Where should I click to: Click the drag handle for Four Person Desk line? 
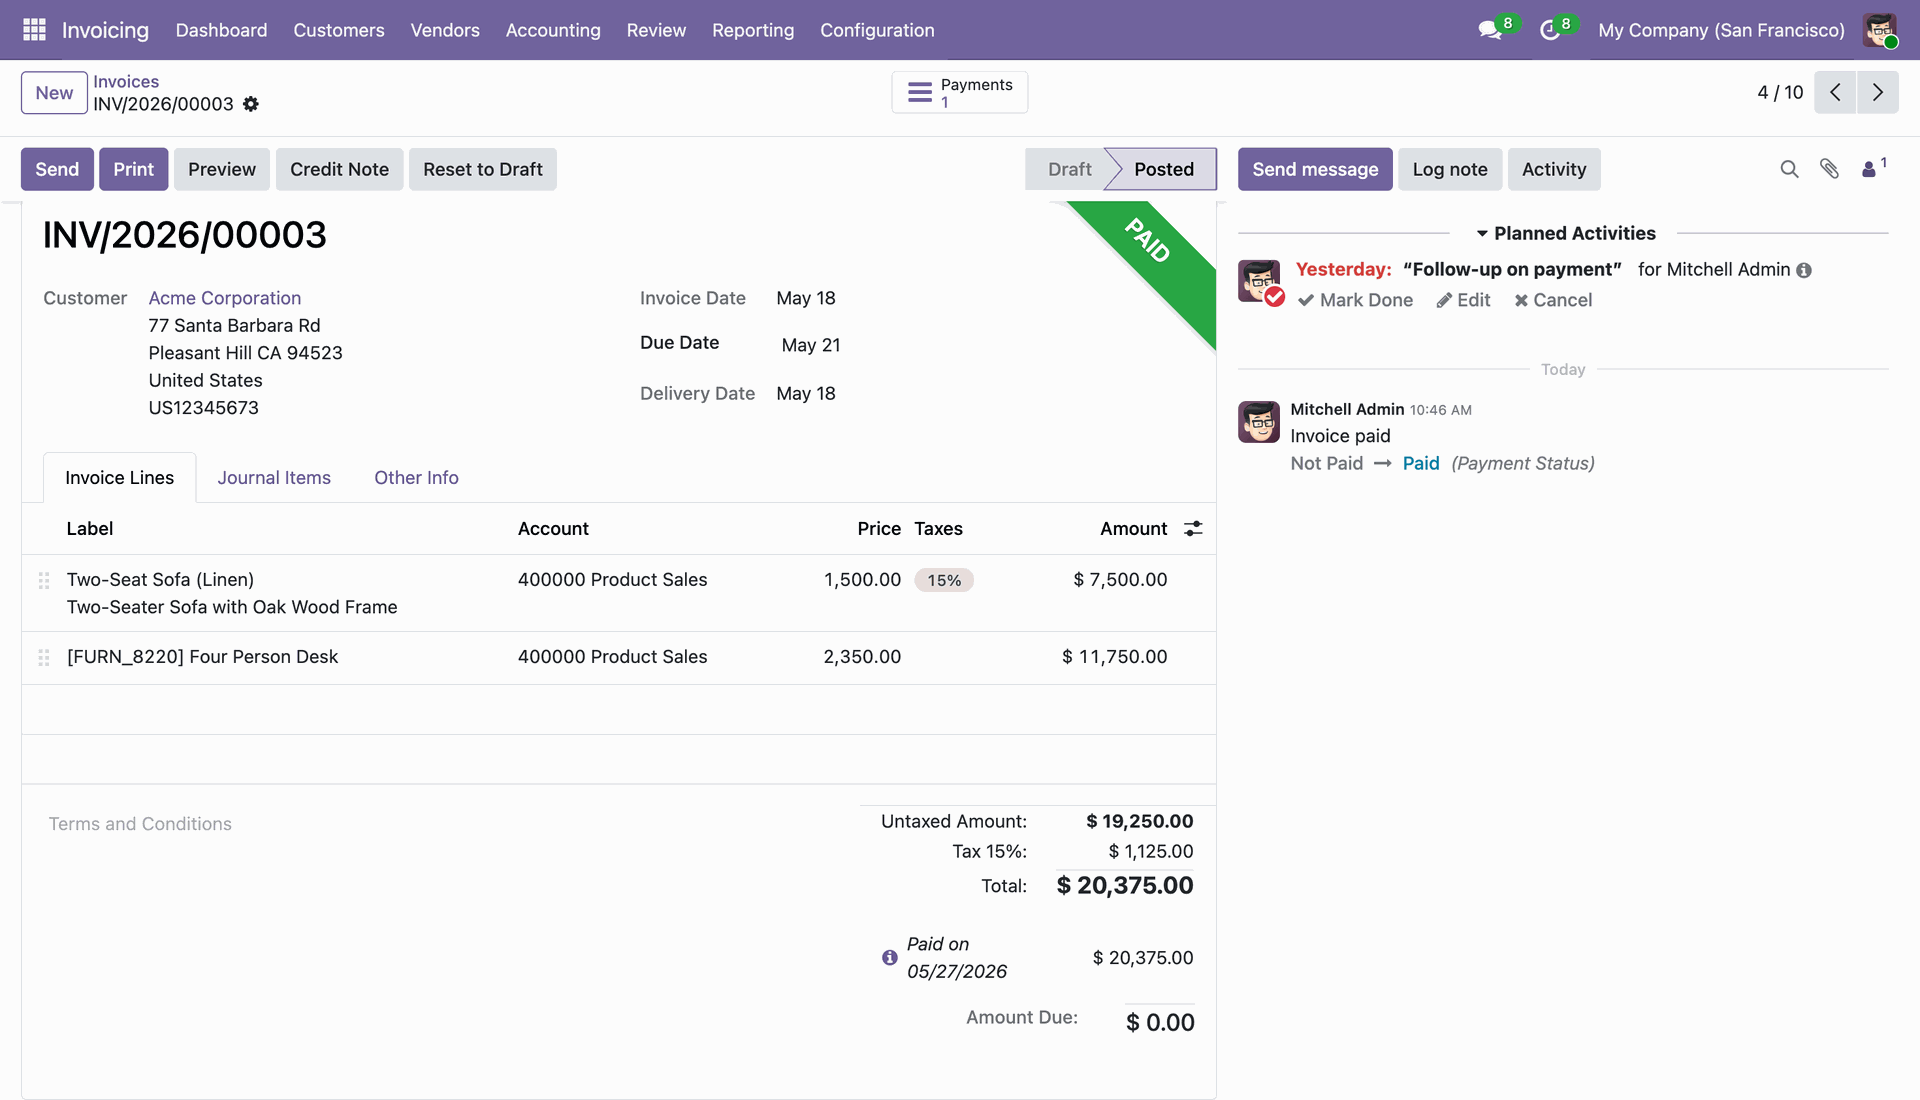(x=44, y=657)
